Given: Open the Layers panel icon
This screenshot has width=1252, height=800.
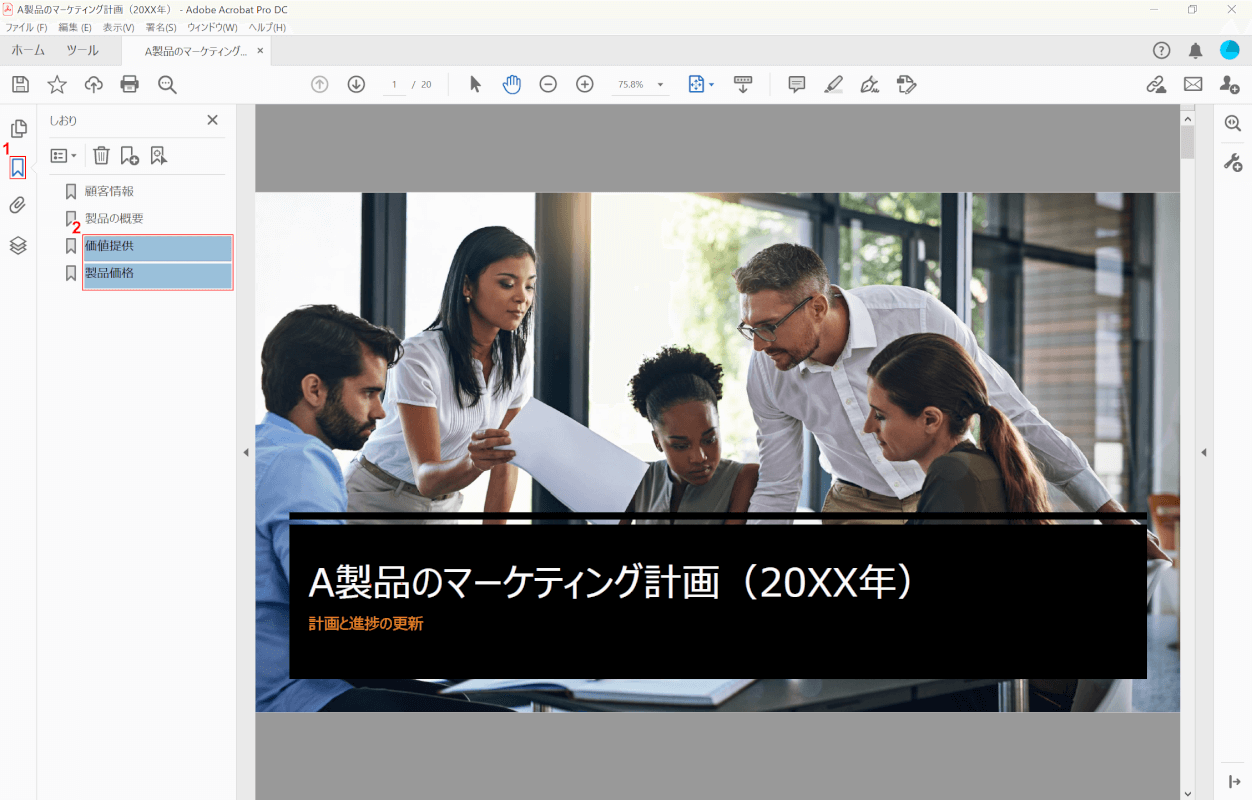Looking at the screenshot, I should coord(18,245).
